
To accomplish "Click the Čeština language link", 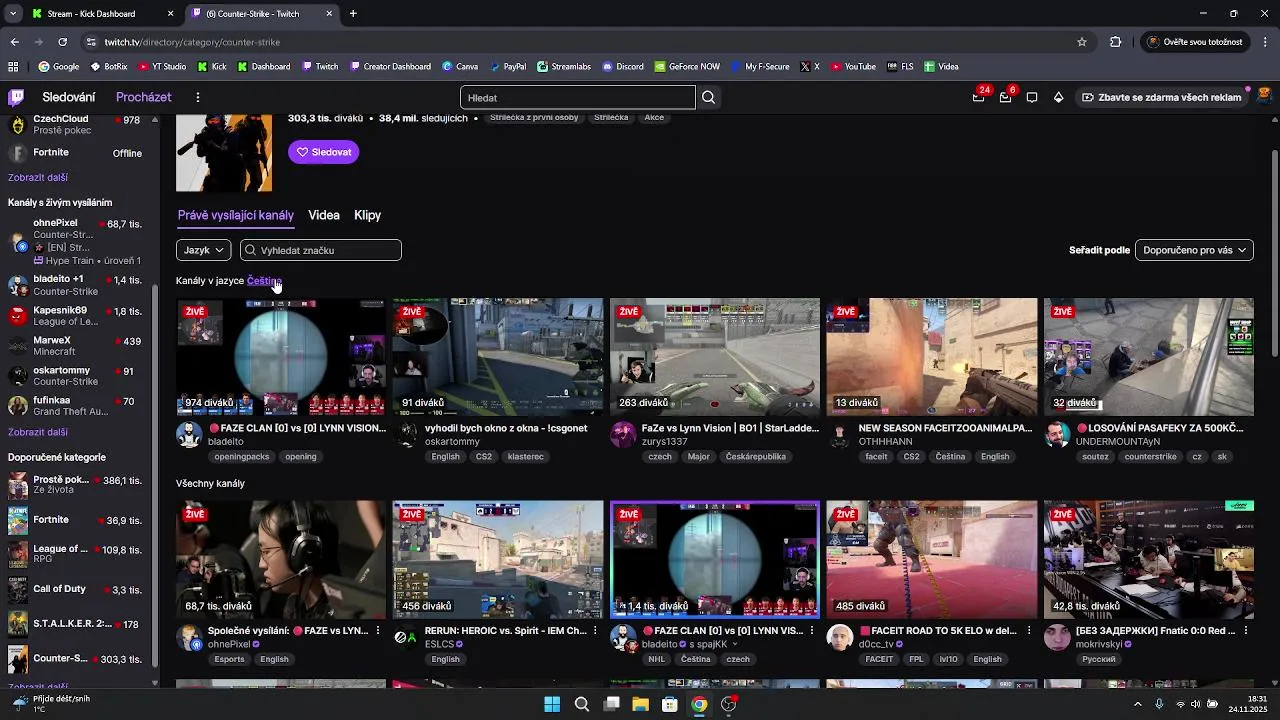I will (x=264, y=281).
